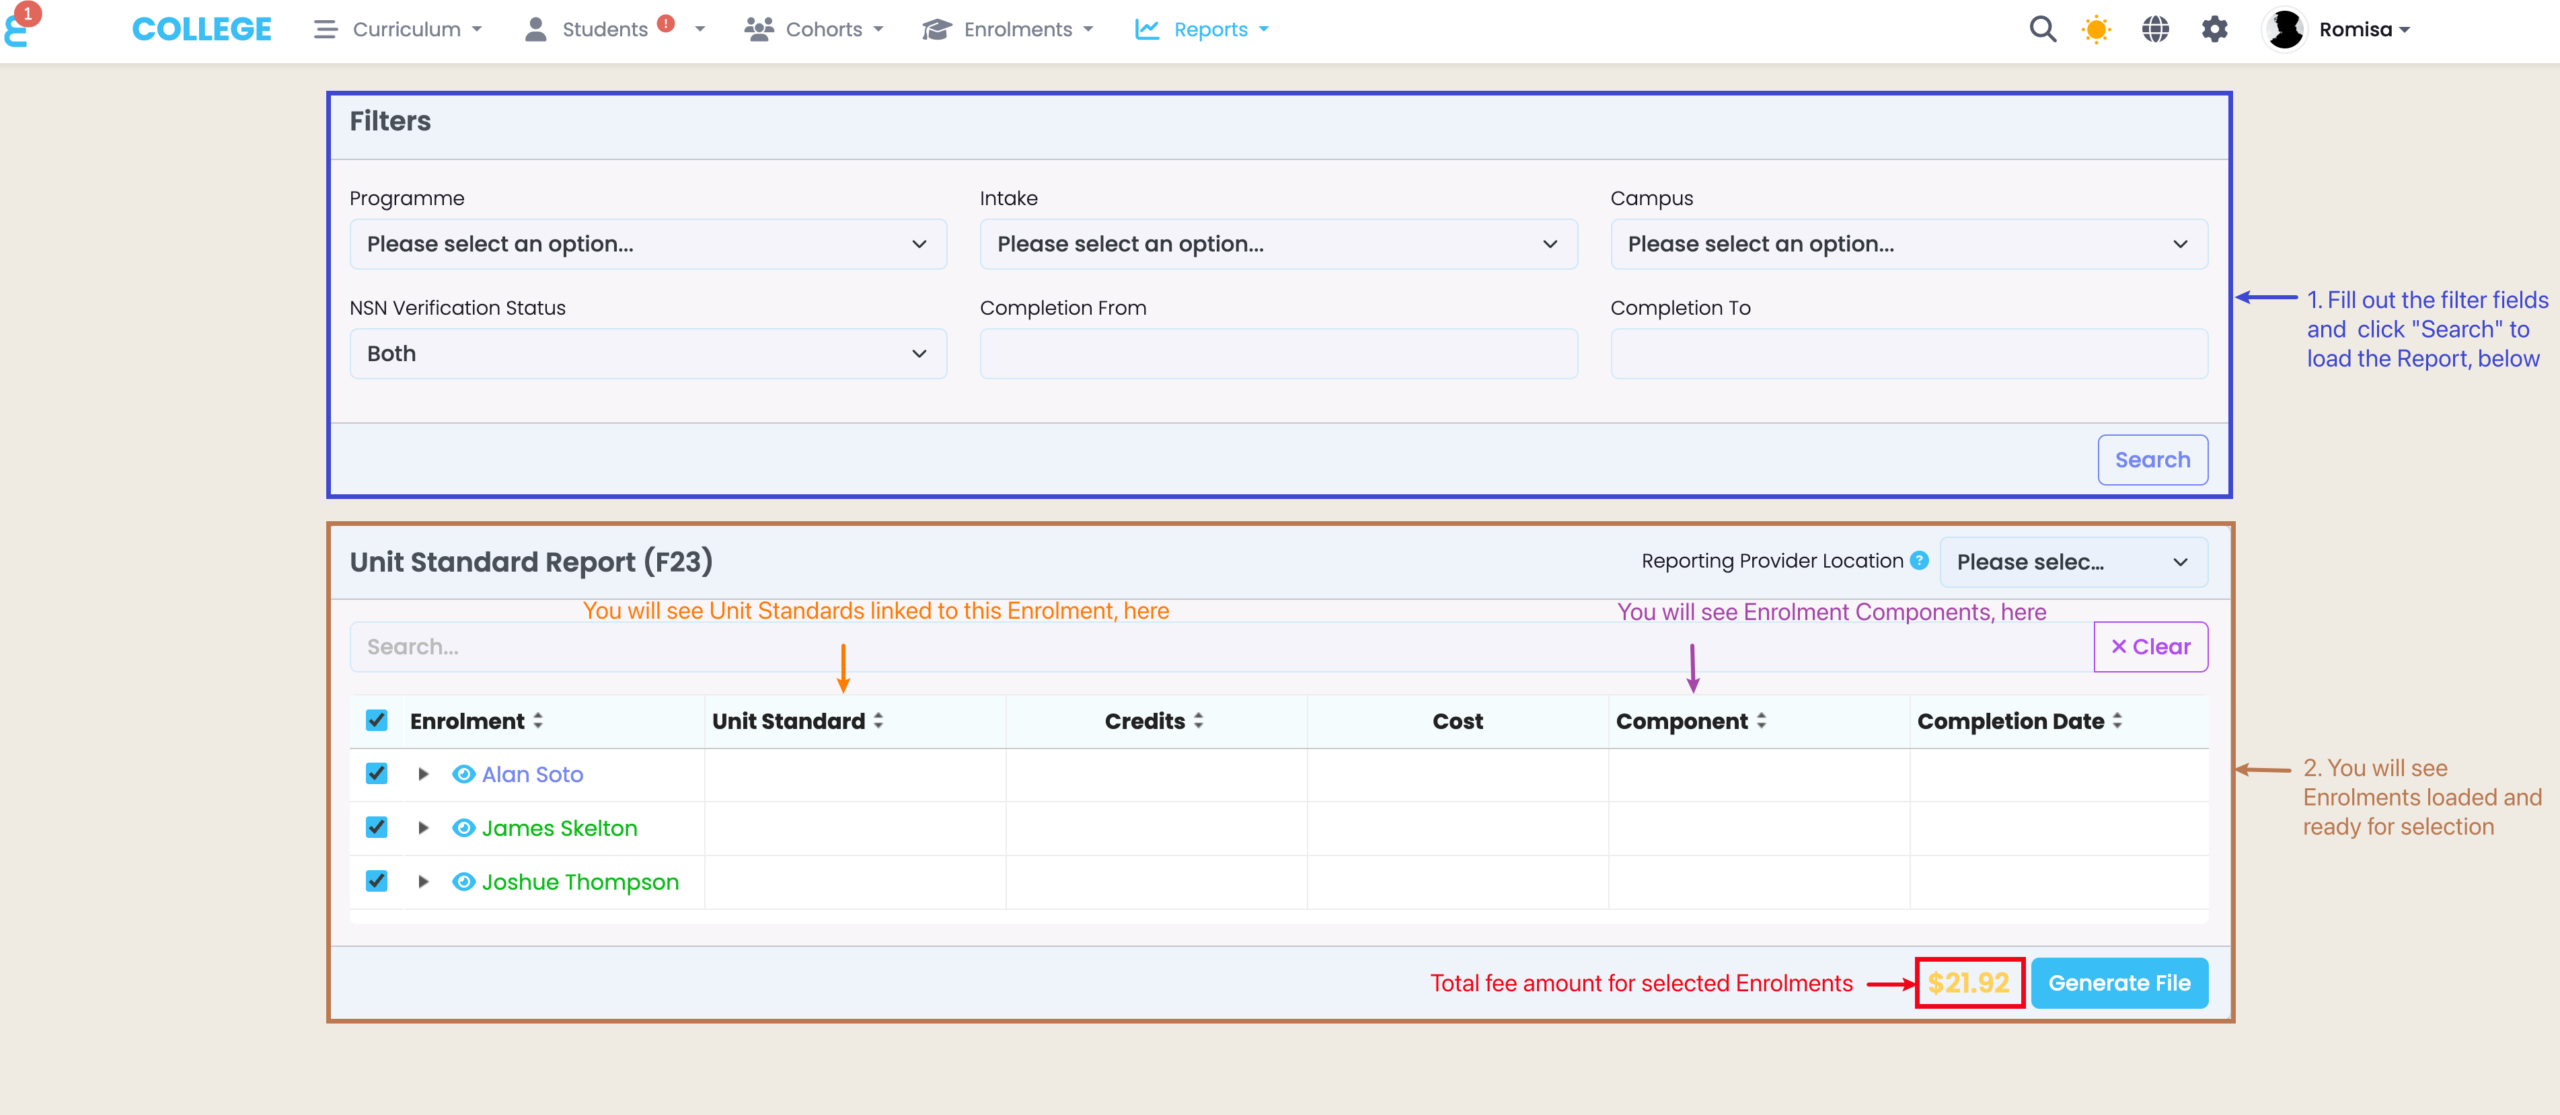This screenshot has width=2560, height=1115.
Task: Open the Programme dropdown
Action: [x=647, y=244]
